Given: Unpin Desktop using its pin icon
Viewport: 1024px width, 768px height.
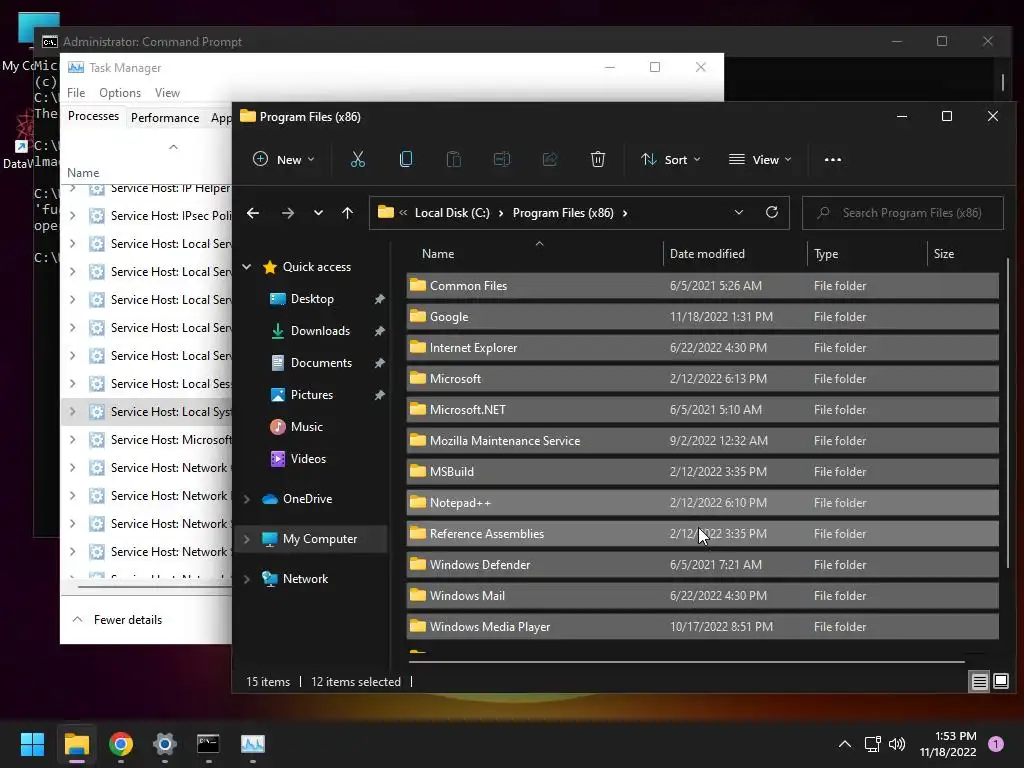Looking at the screenshot, I should point(379,299).
